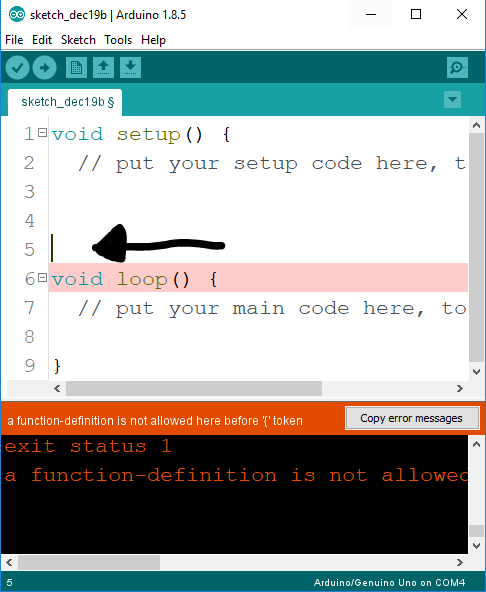The width and height of the screenshot is (486, 592).
Task: Click the console horizontal scrollbar thumb
Action: [89, 563]
